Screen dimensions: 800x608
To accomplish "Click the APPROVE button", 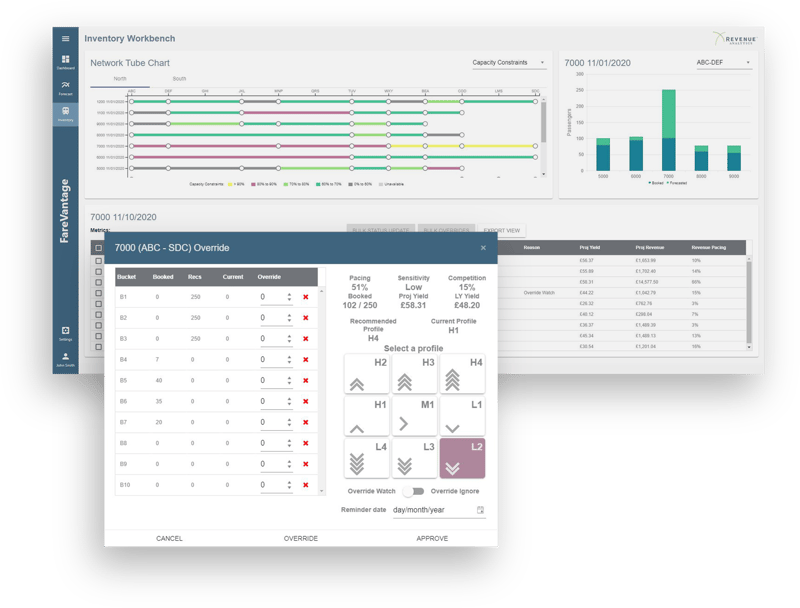I will [432, 539].
